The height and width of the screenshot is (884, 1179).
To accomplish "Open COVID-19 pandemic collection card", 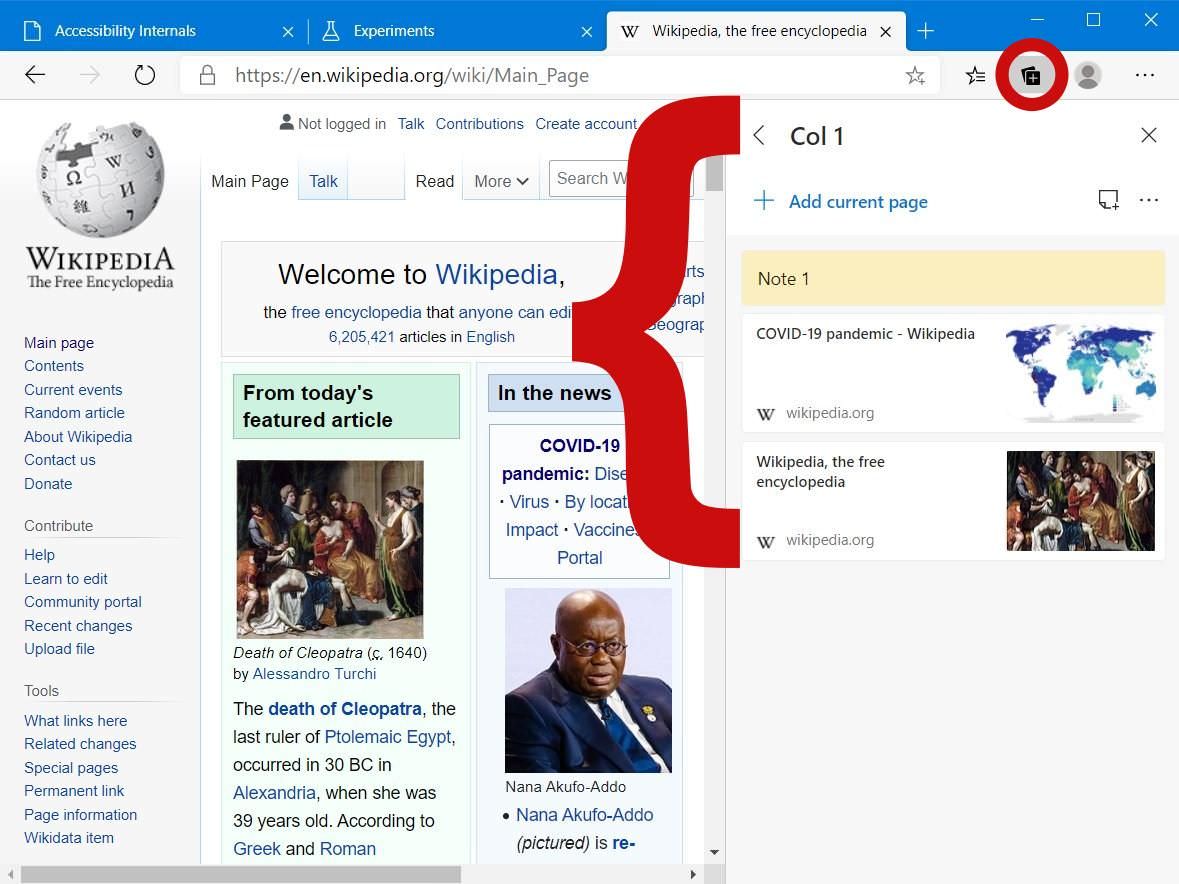I will (x=953, y=374).
